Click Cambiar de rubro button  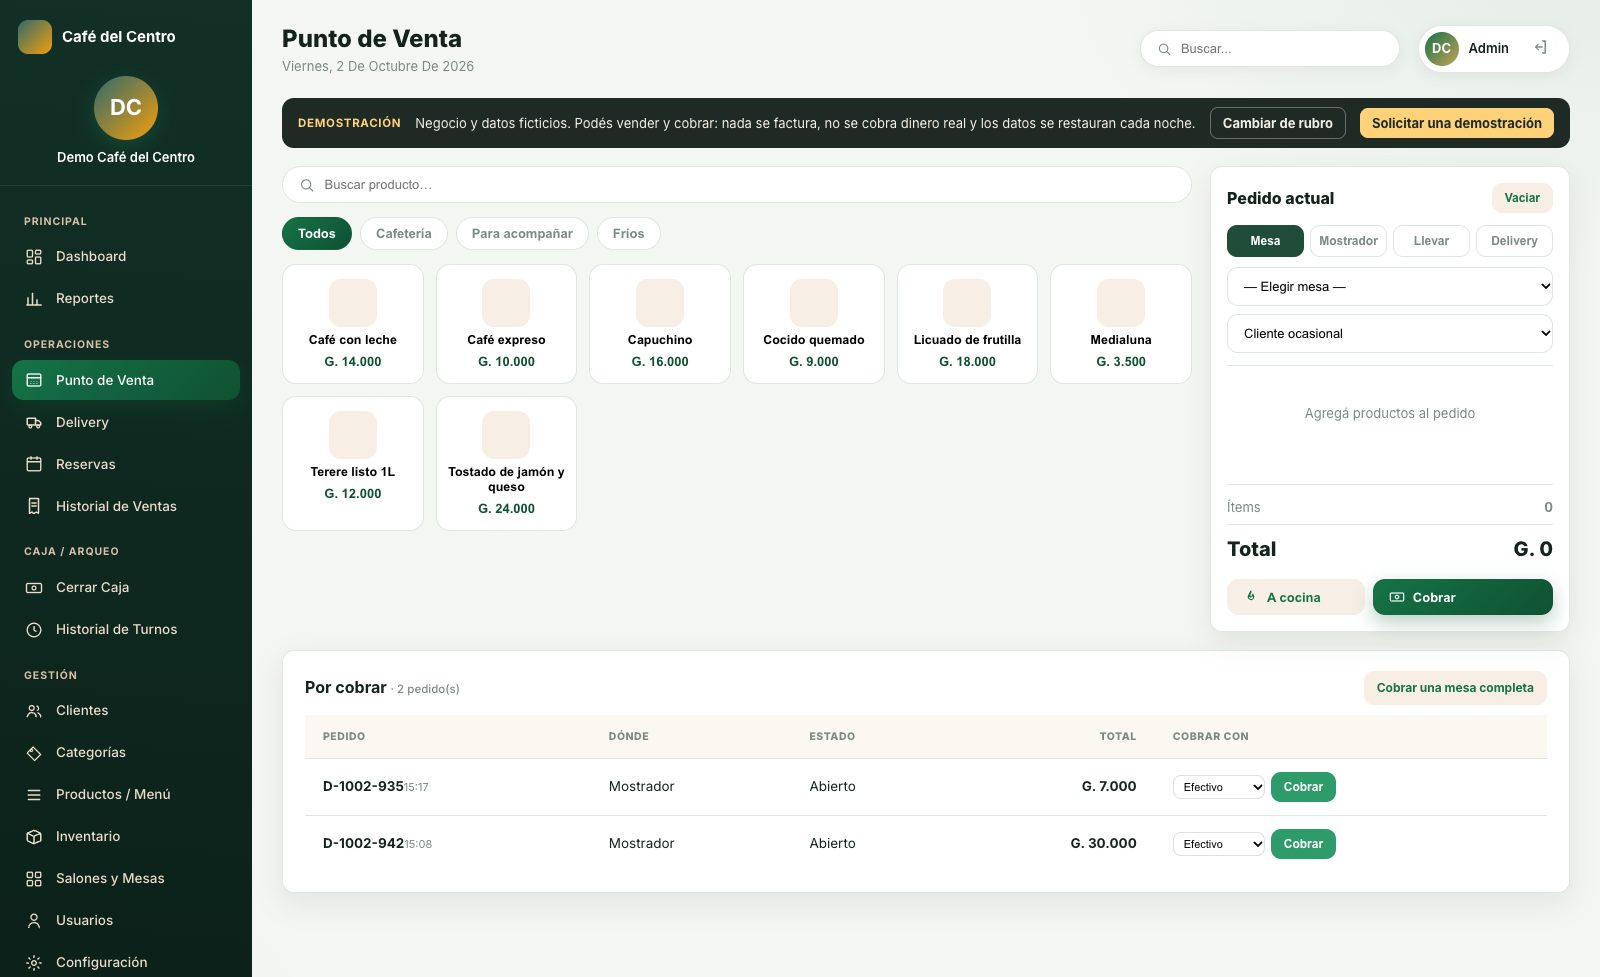pos(1278,123)
